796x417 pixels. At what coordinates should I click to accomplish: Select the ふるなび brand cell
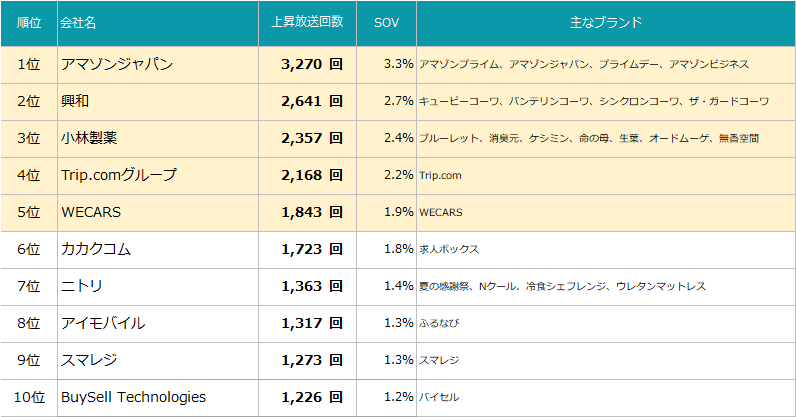click(x=440, y=323)
